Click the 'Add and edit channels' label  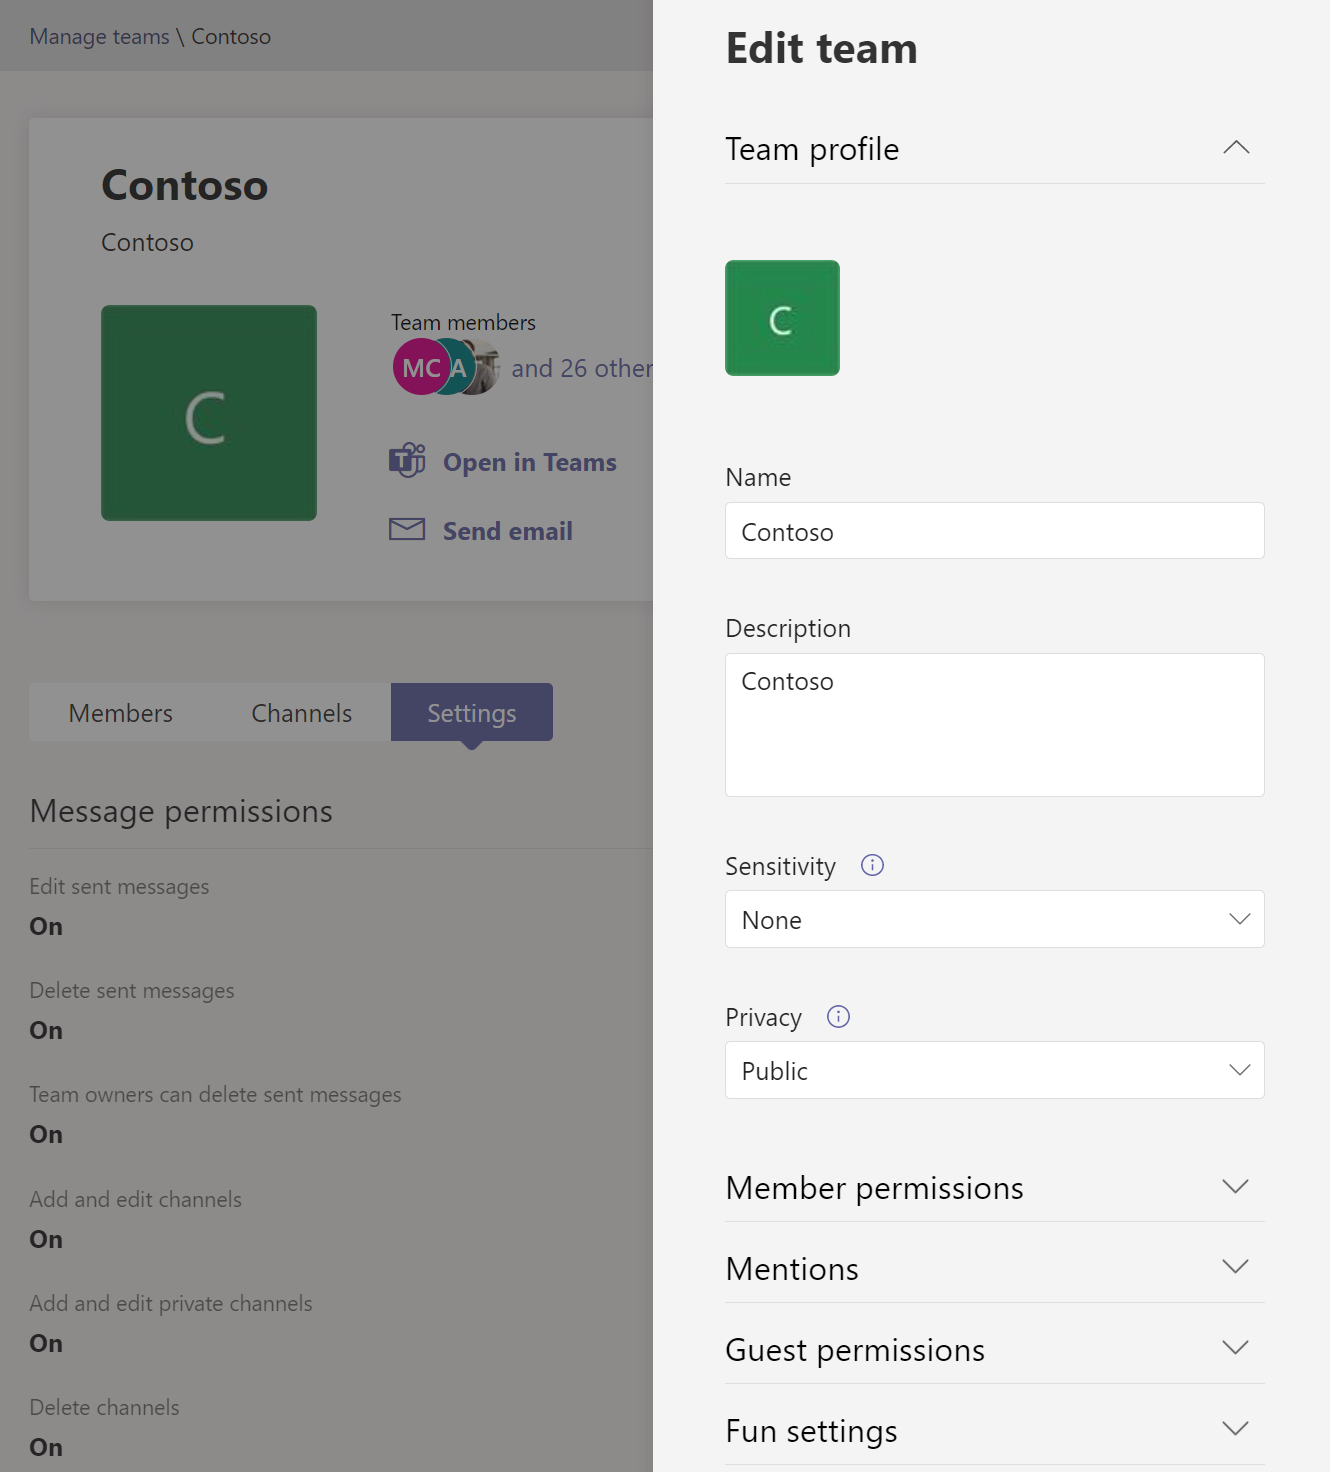click(x=135, y=1199)
